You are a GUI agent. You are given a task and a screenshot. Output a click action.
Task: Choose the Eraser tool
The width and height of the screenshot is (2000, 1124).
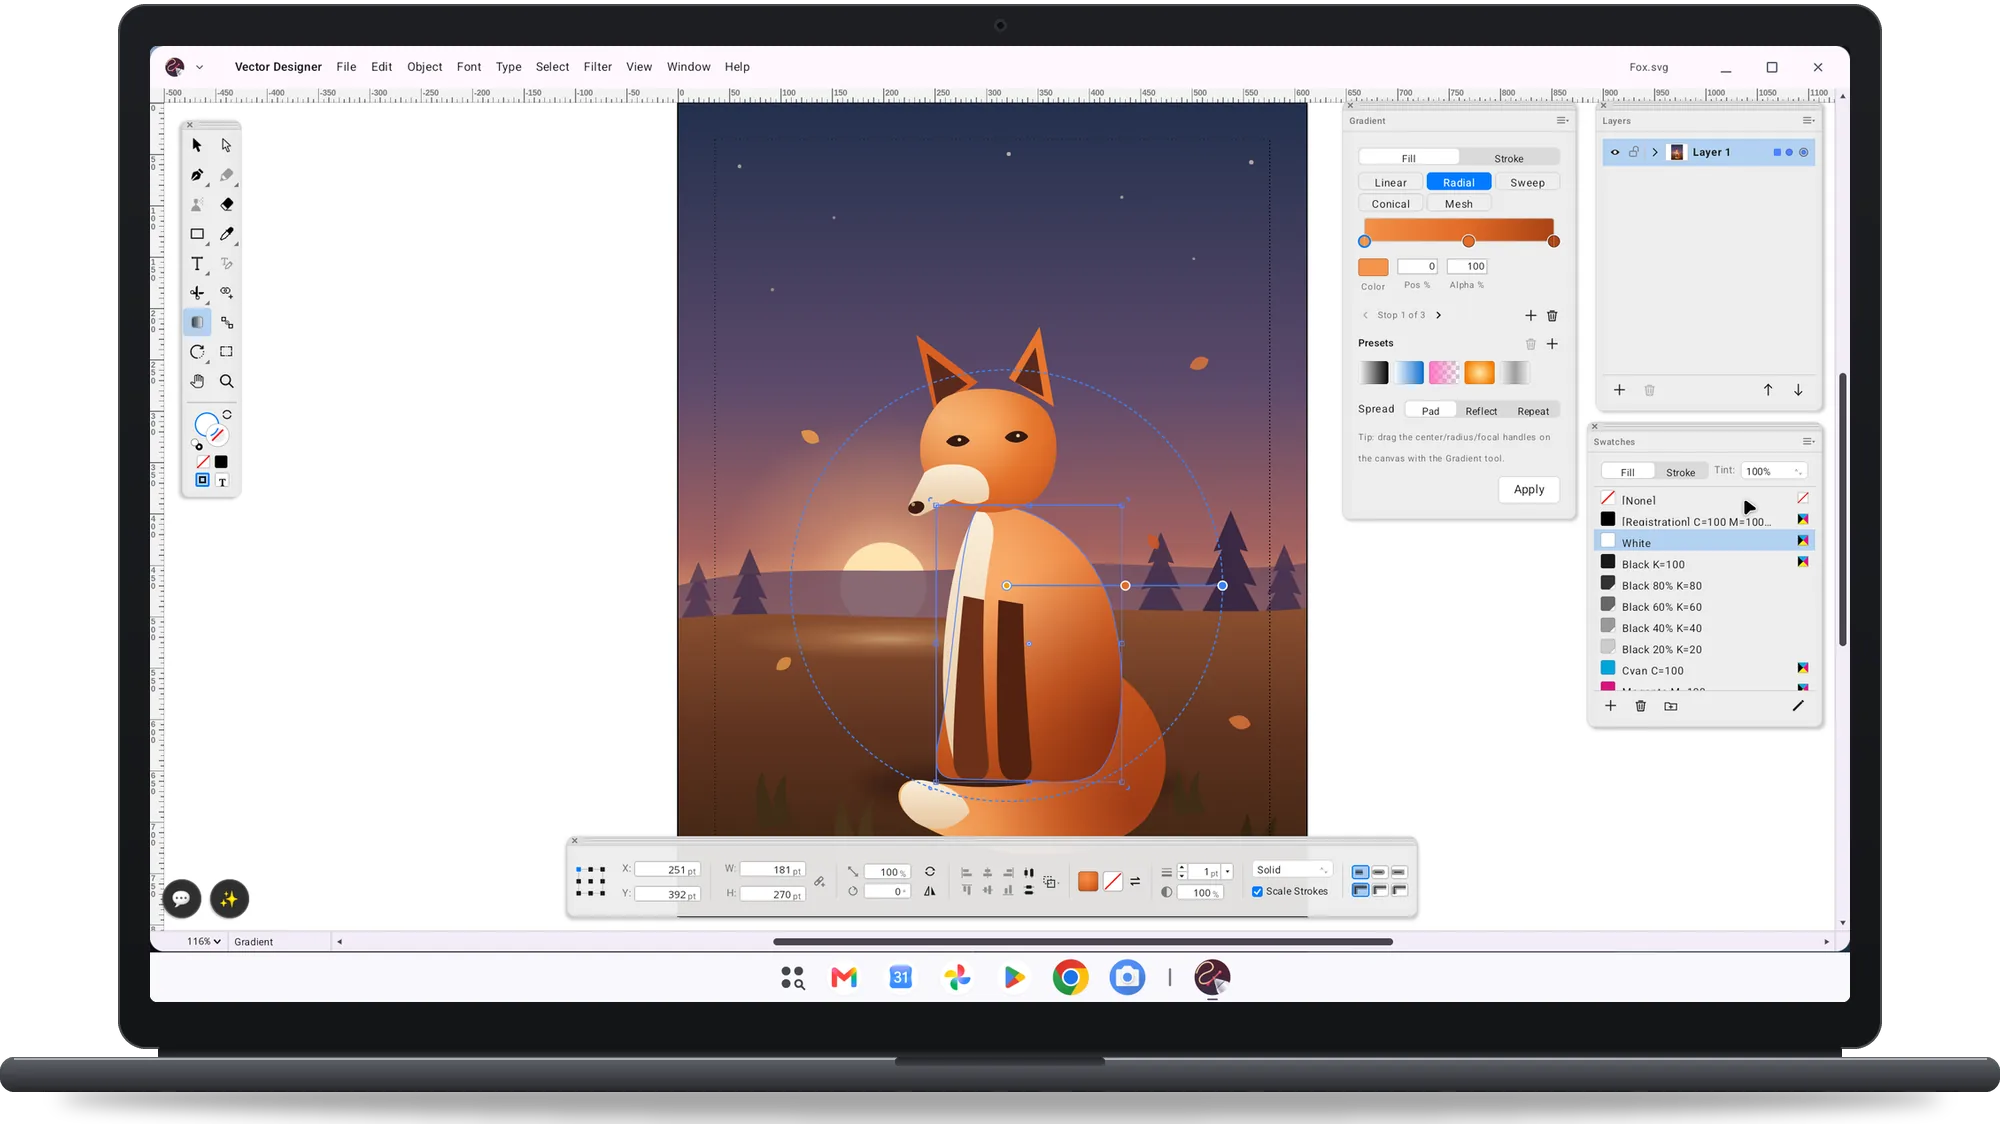coord(227,204)
